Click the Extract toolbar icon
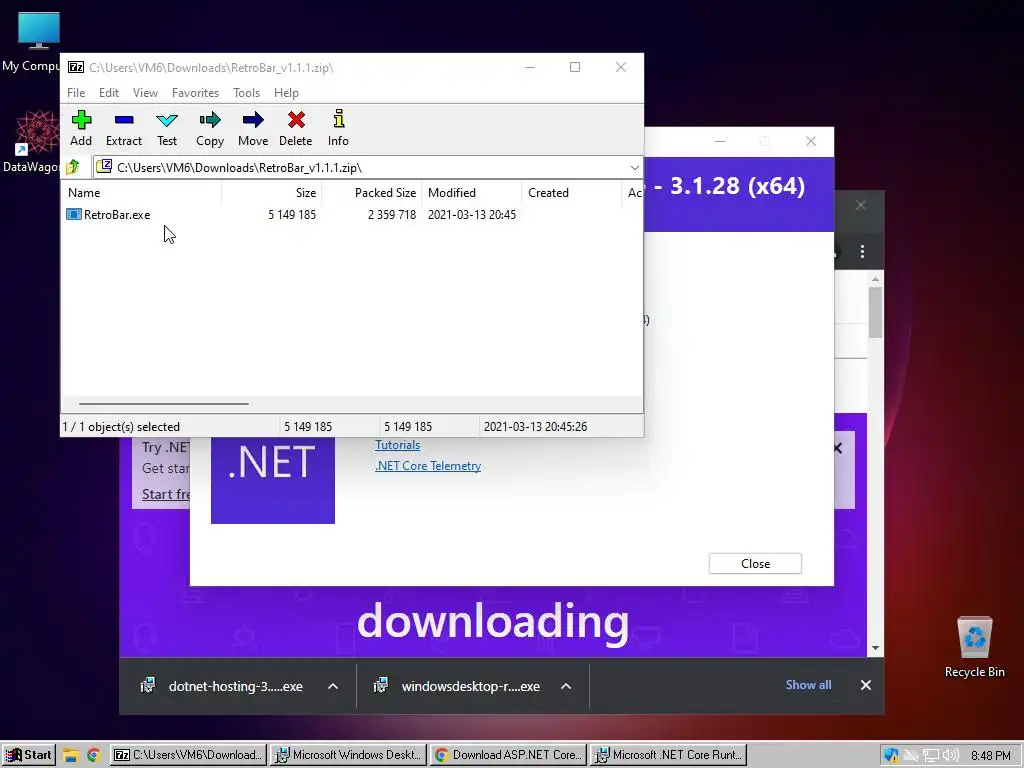The image size is (1024, 768). coord(123,129)
